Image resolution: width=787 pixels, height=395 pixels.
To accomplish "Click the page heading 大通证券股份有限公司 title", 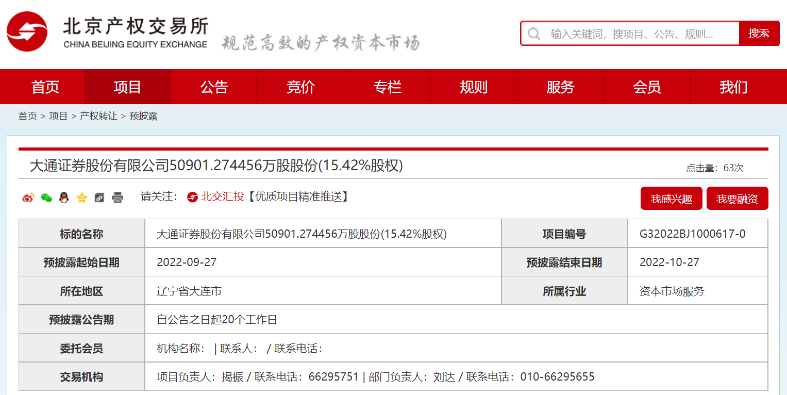I will click(x=216, y=166).
